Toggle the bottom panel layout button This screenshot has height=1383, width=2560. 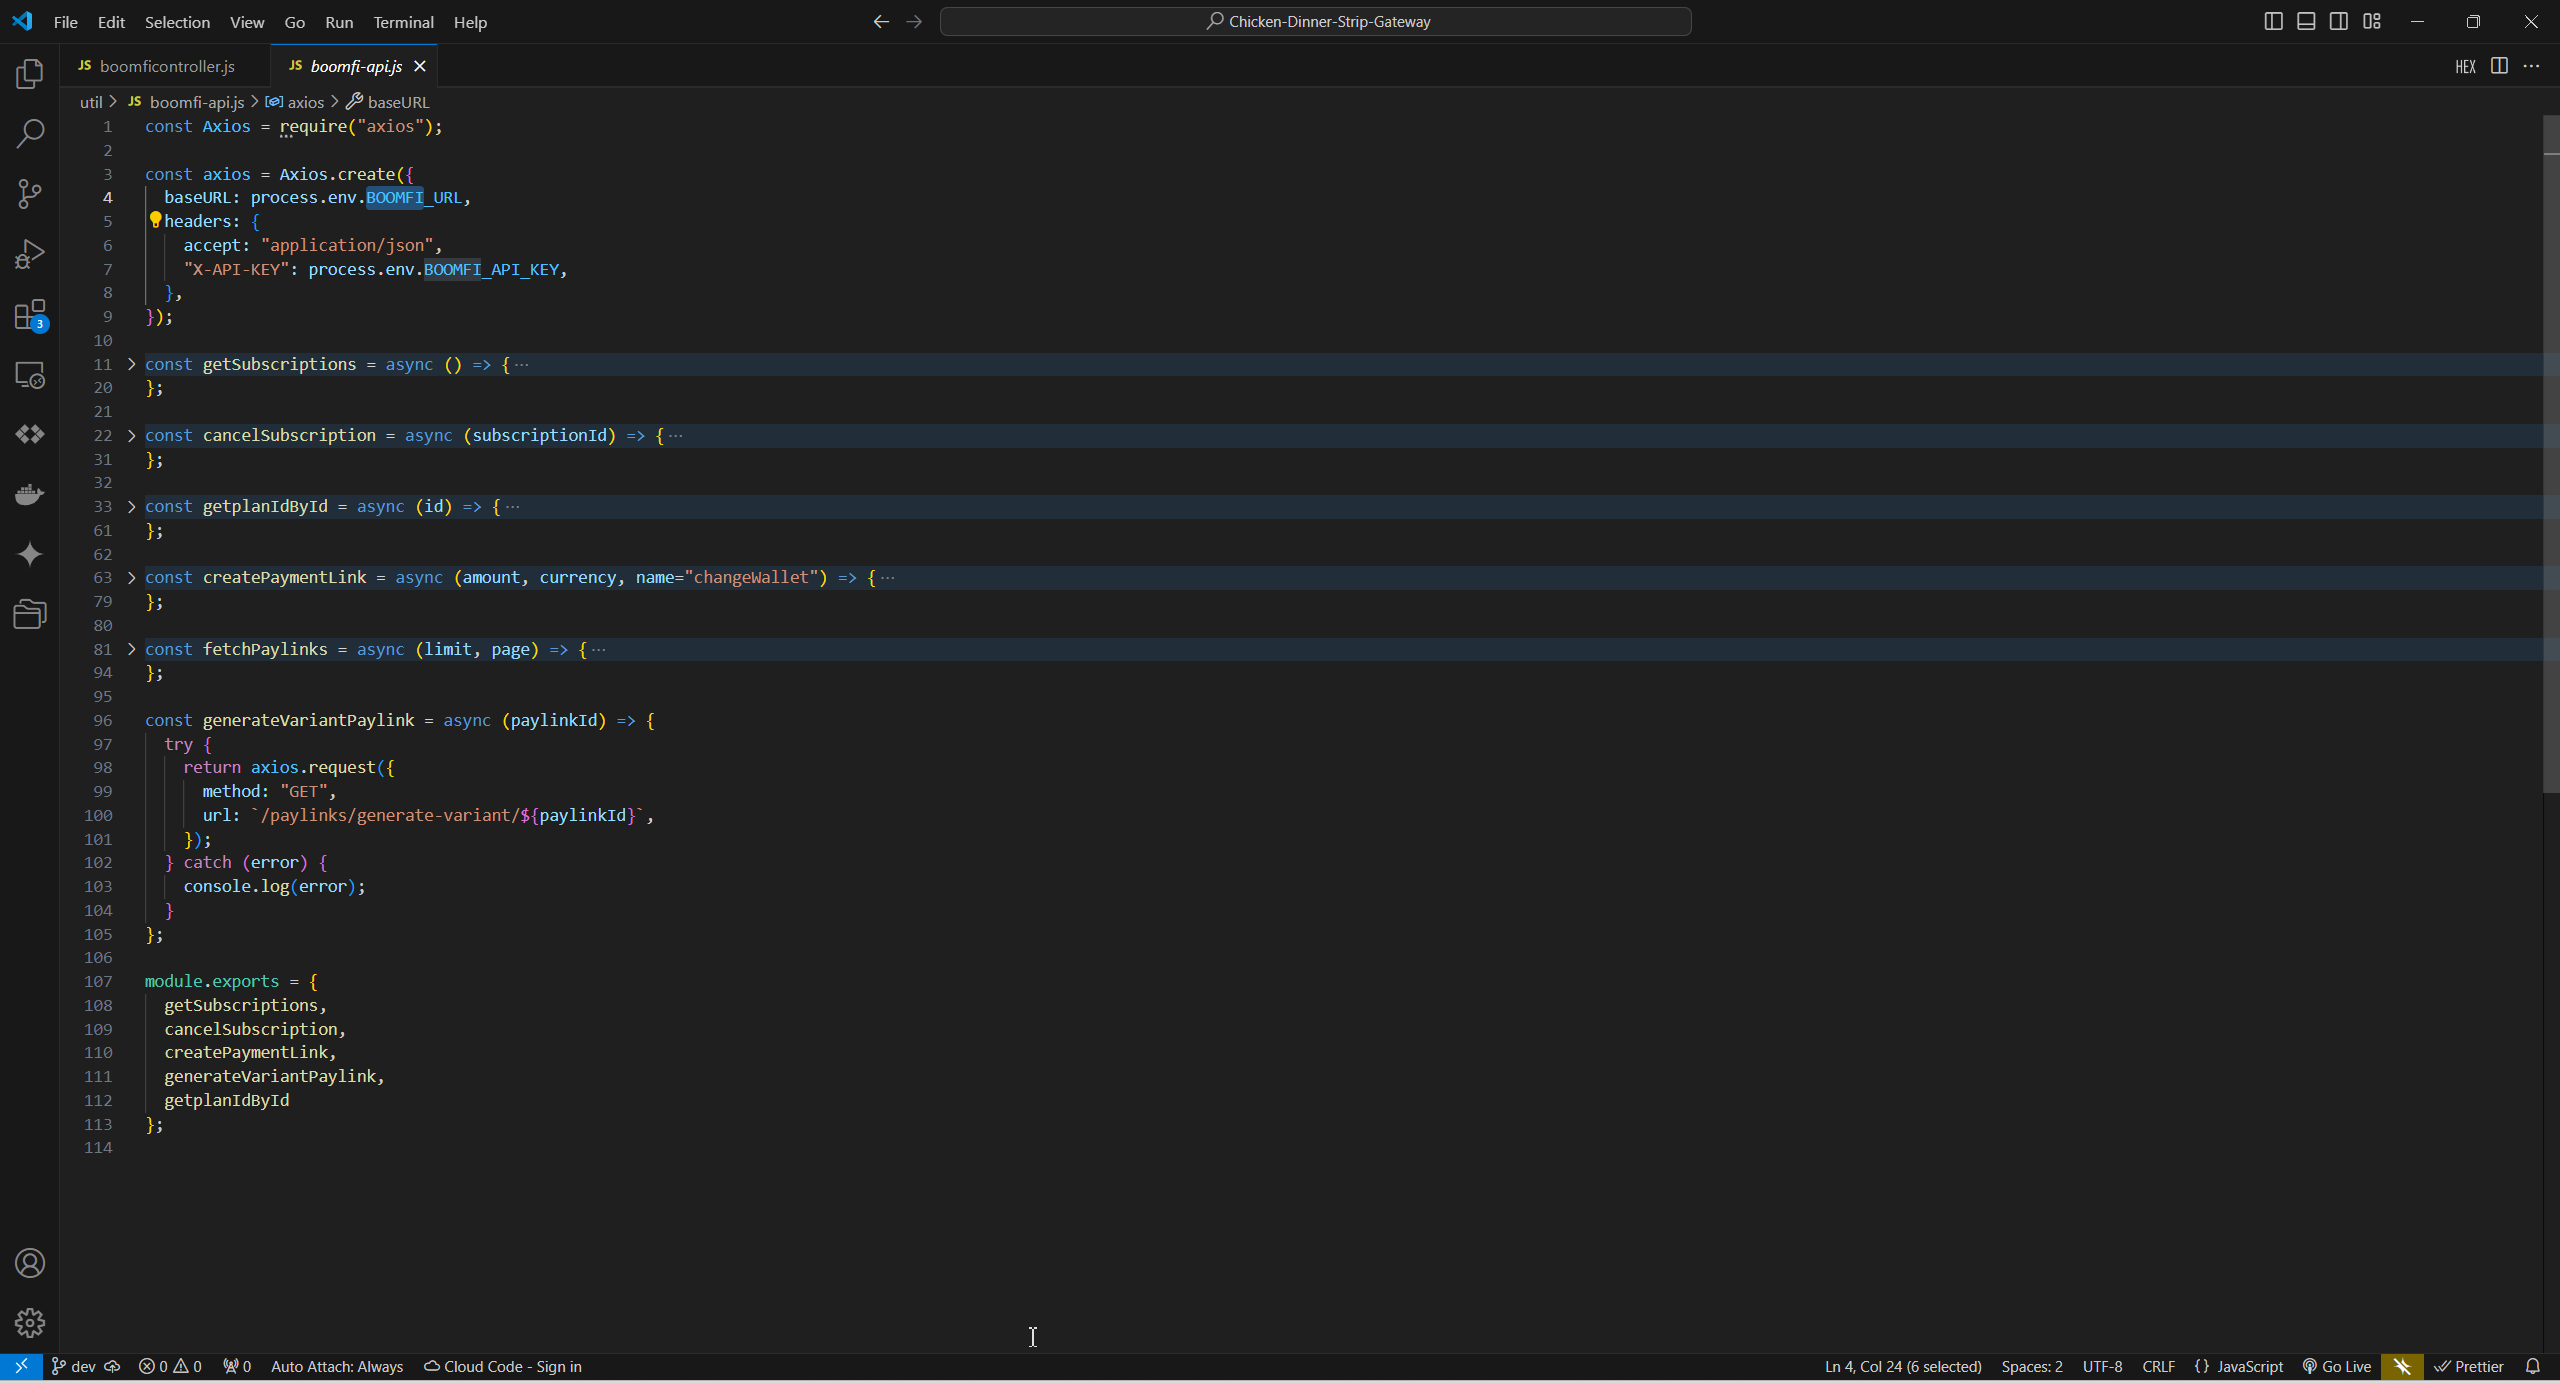click(2306, 21)
